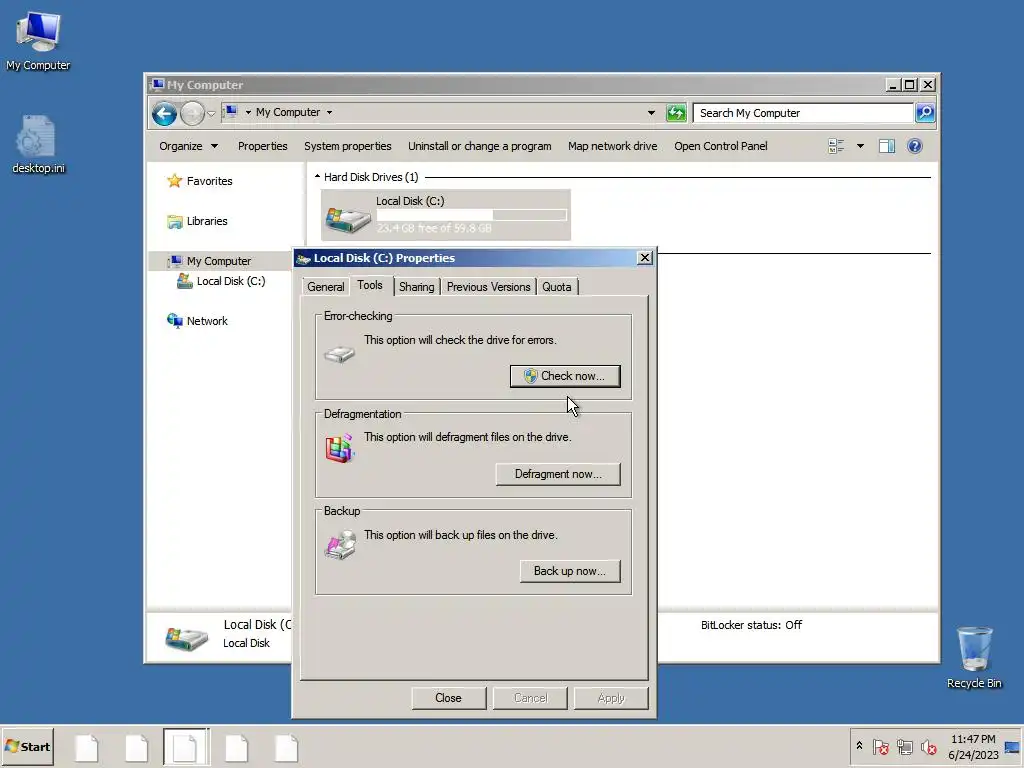This screenshot has height=768, width=1024.
Task: Expand arrow before My Computer in address bar
Action: pyautogui.click(x=248, y=112)
